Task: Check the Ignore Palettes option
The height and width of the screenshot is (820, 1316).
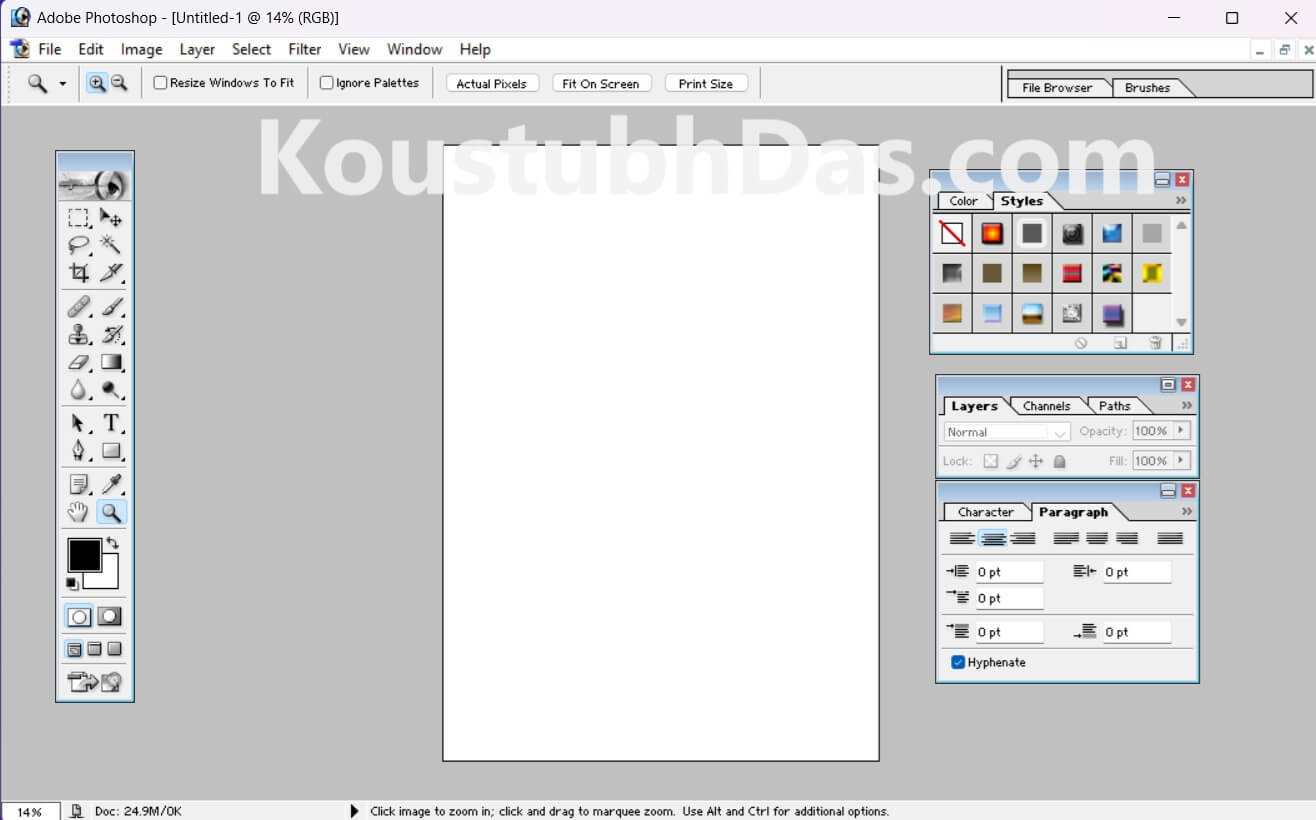Action: pyautogui.click(x=325, y=83)
